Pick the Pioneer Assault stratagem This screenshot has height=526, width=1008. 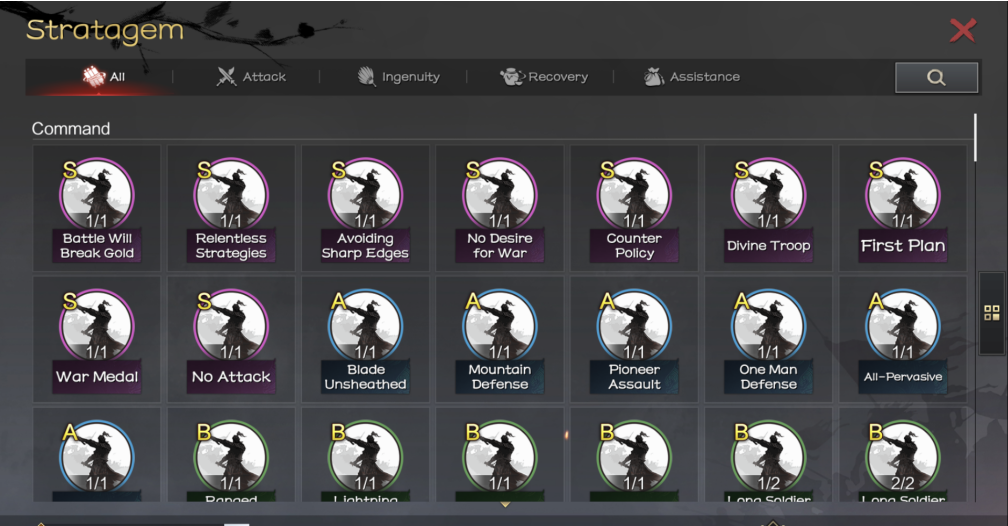(634, 338)
